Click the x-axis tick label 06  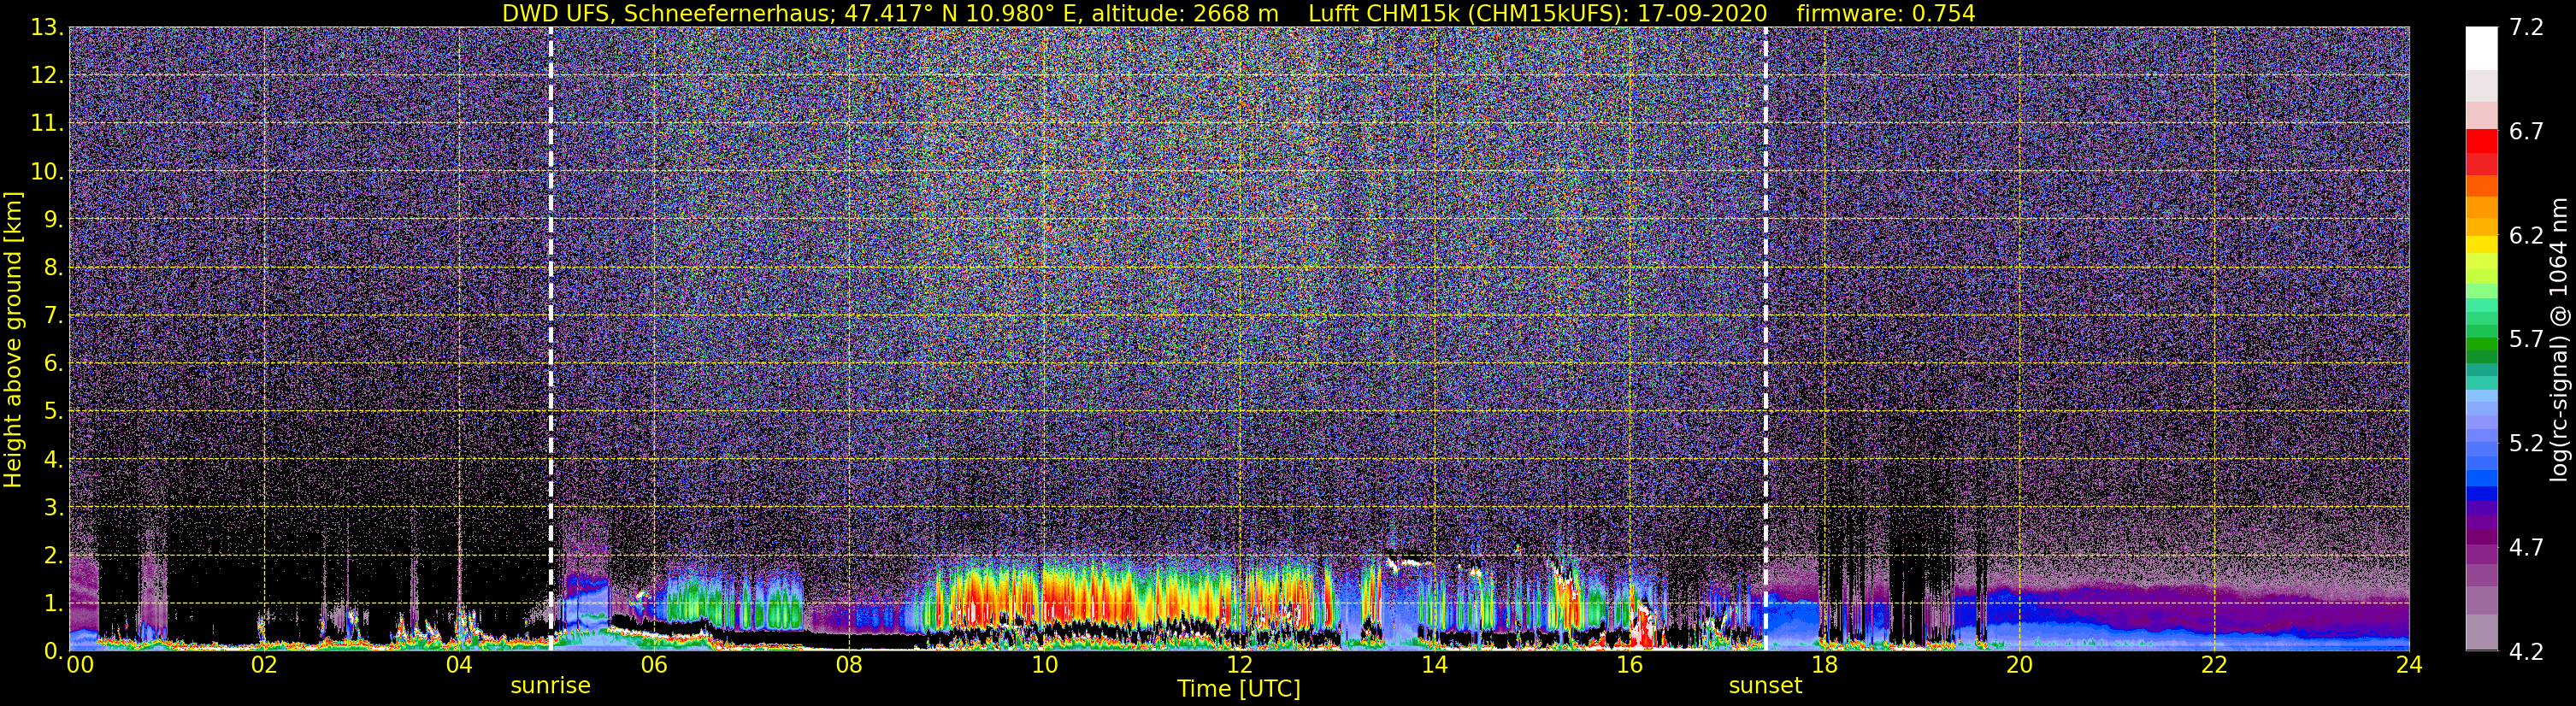point(654,665)
